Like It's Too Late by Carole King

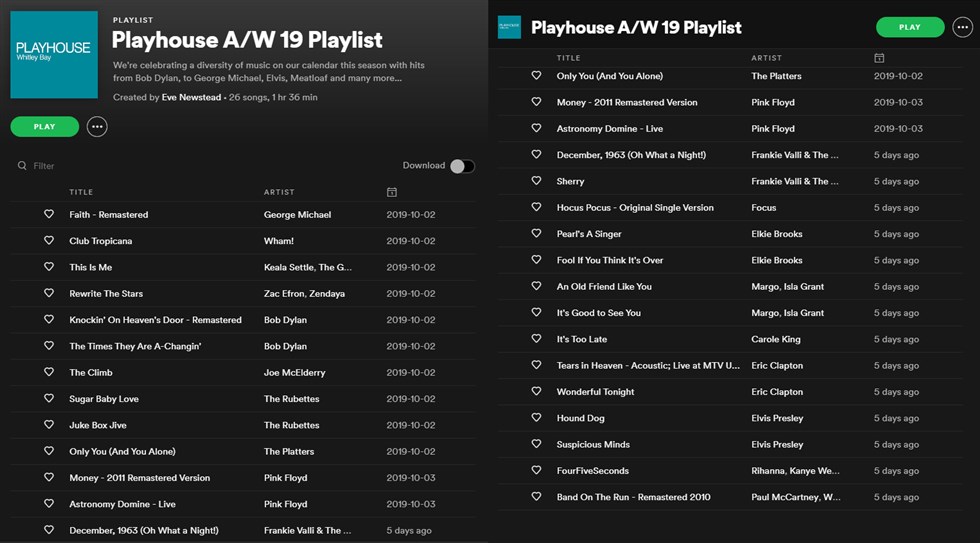(536, 338)
